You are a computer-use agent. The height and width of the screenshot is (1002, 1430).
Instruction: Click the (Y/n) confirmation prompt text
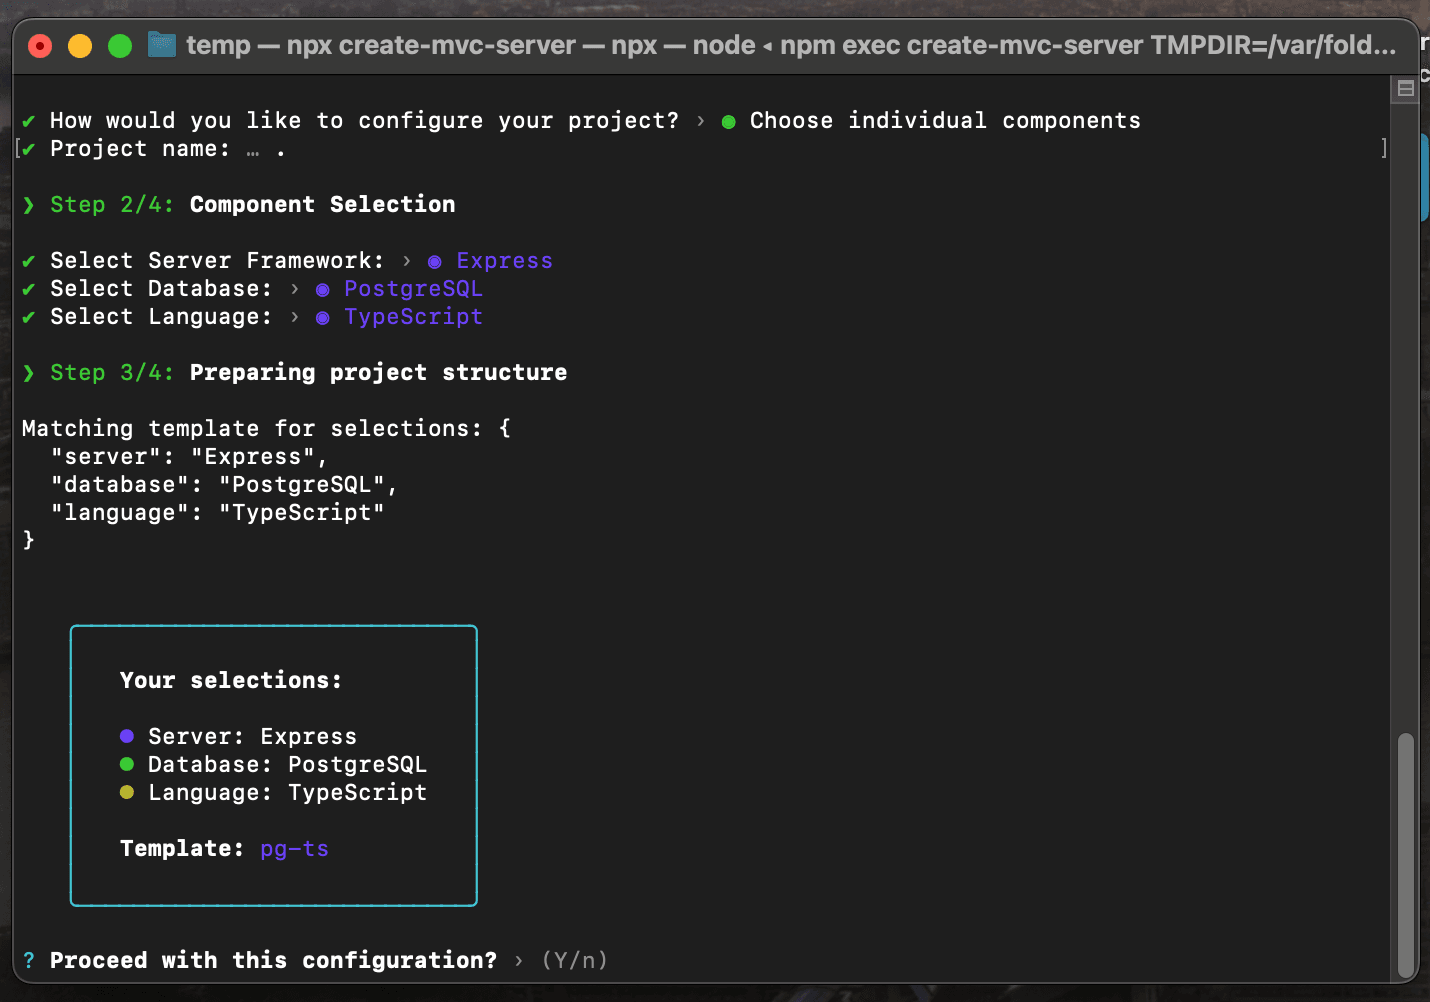tap(573, 960)
